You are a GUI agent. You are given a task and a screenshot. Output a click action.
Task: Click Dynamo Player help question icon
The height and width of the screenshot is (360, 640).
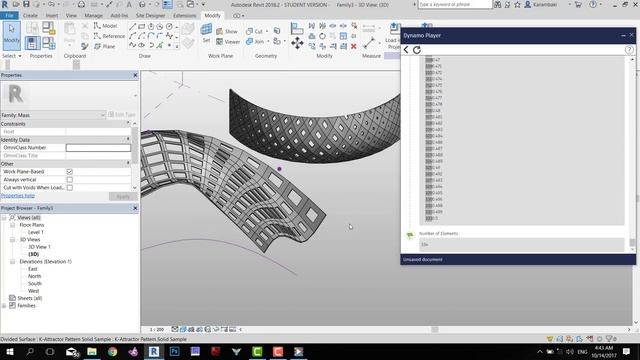point(629,50)
